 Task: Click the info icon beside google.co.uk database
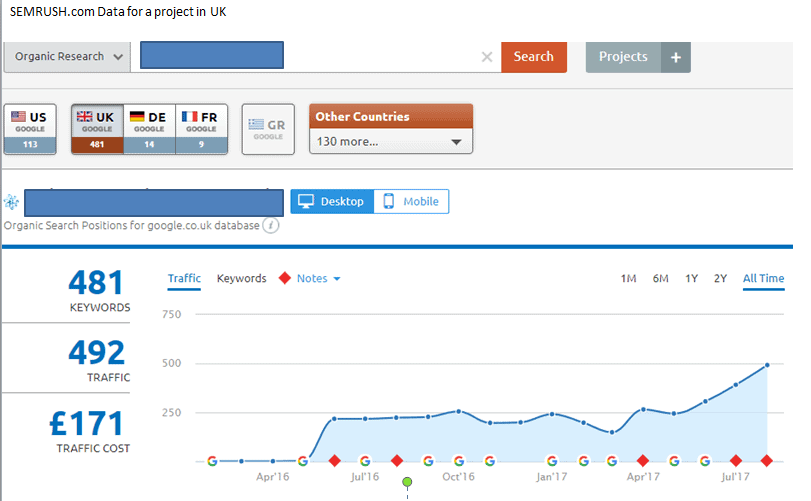tap(271, 225)
